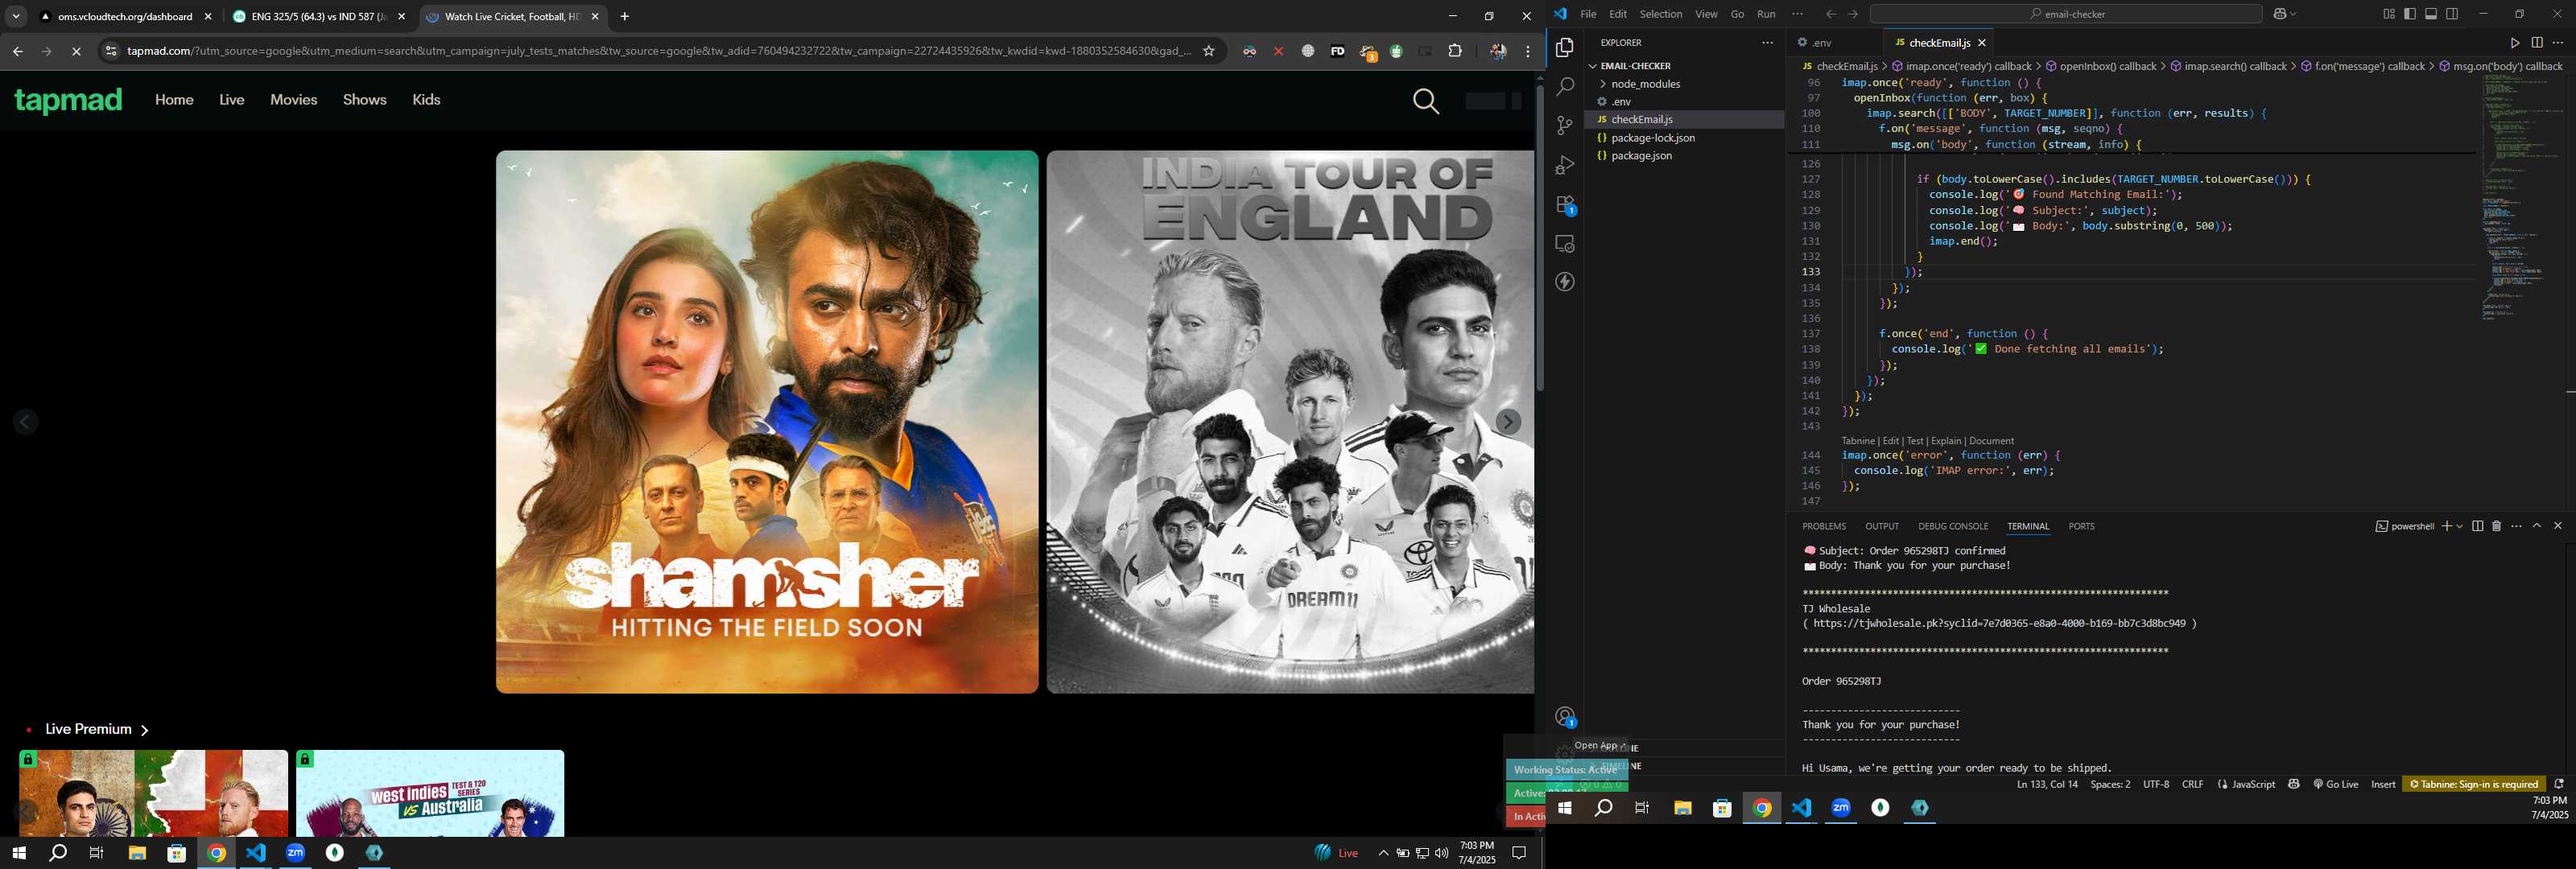Add a new terminal with plus icon
This screenshot has height=869, width=2576.
pos(2446,526)
